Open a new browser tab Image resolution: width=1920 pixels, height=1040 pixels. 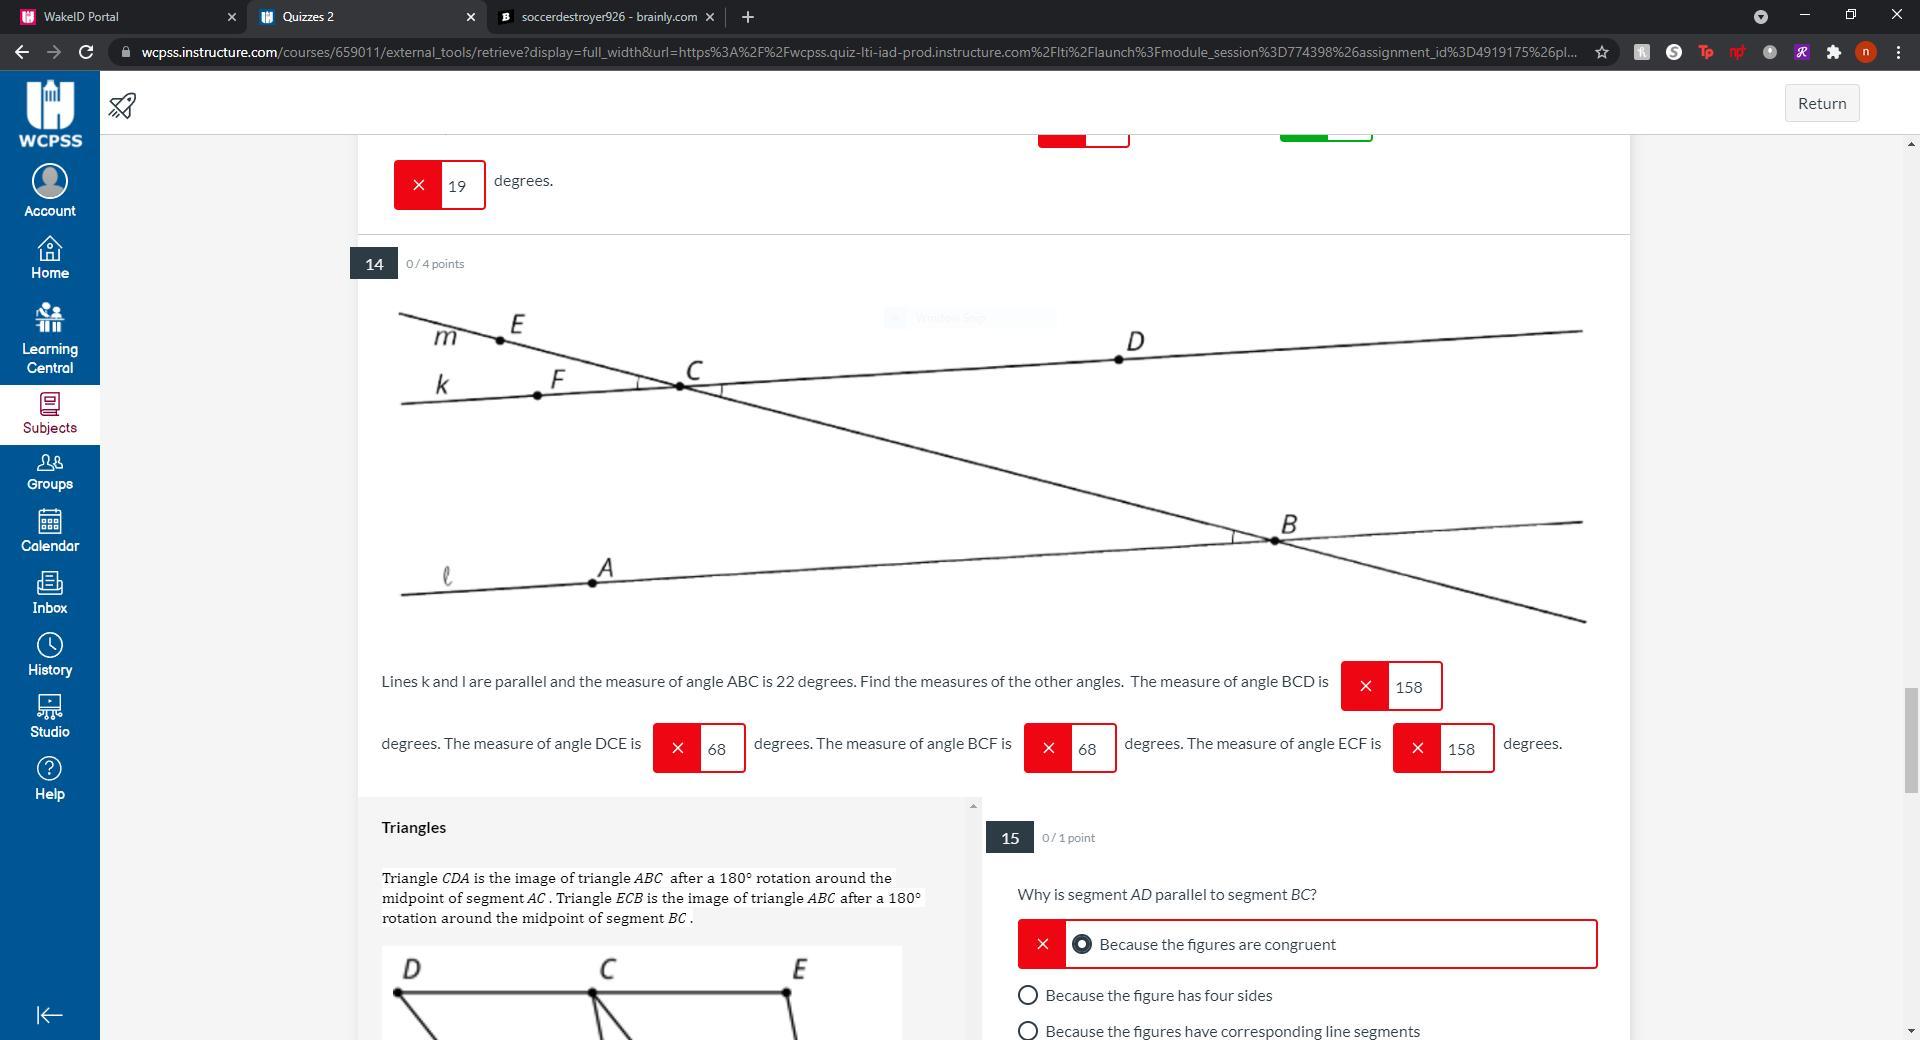click(747, 17)
